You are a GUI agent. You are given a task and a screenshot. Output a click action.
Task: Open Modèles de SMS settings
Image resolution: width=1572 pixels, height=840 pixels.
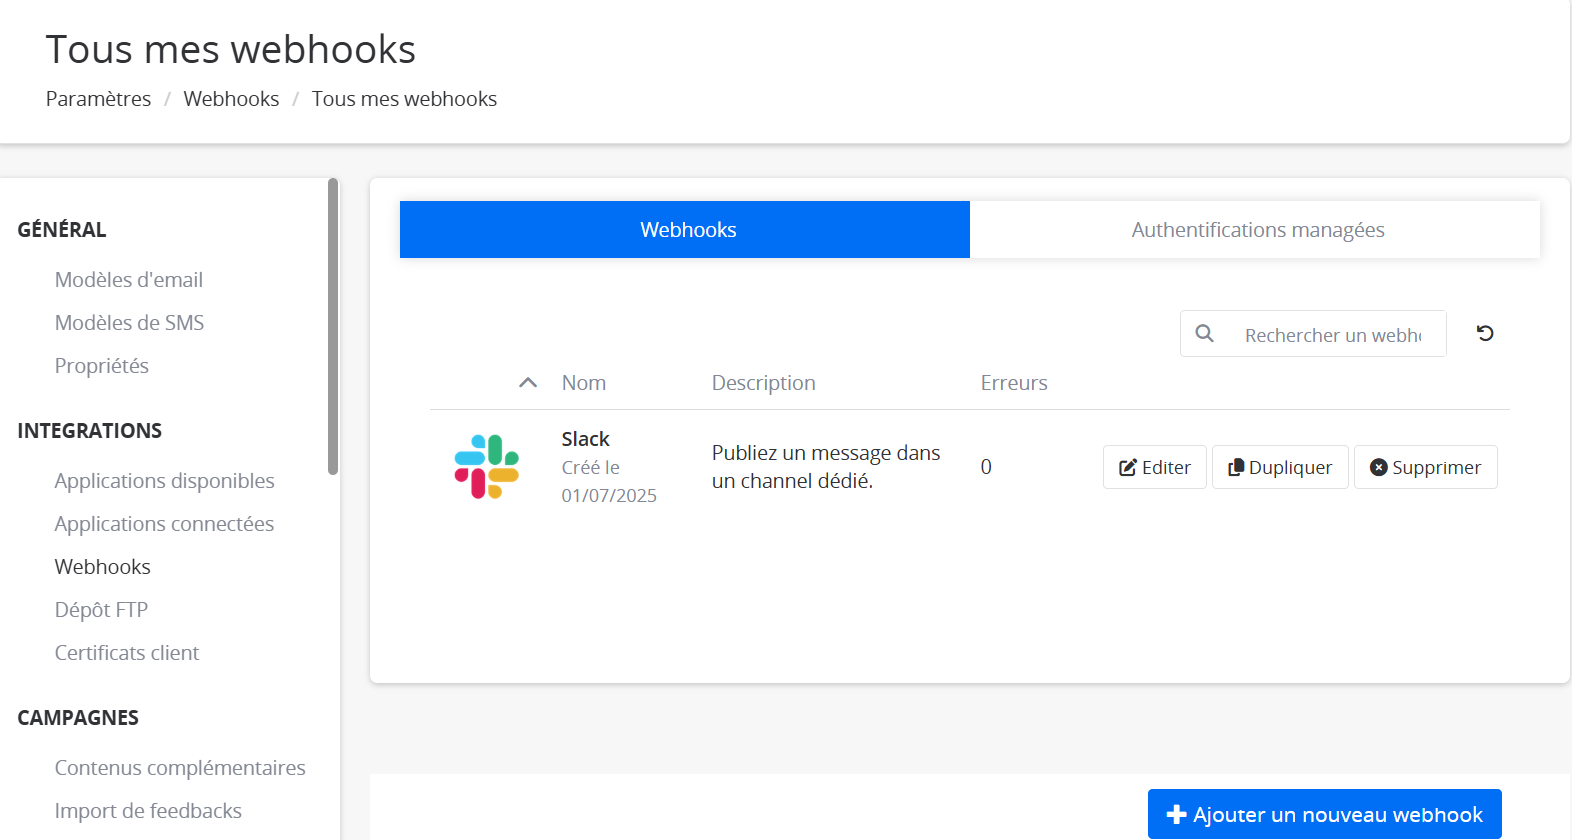click(x=129, y=323)
